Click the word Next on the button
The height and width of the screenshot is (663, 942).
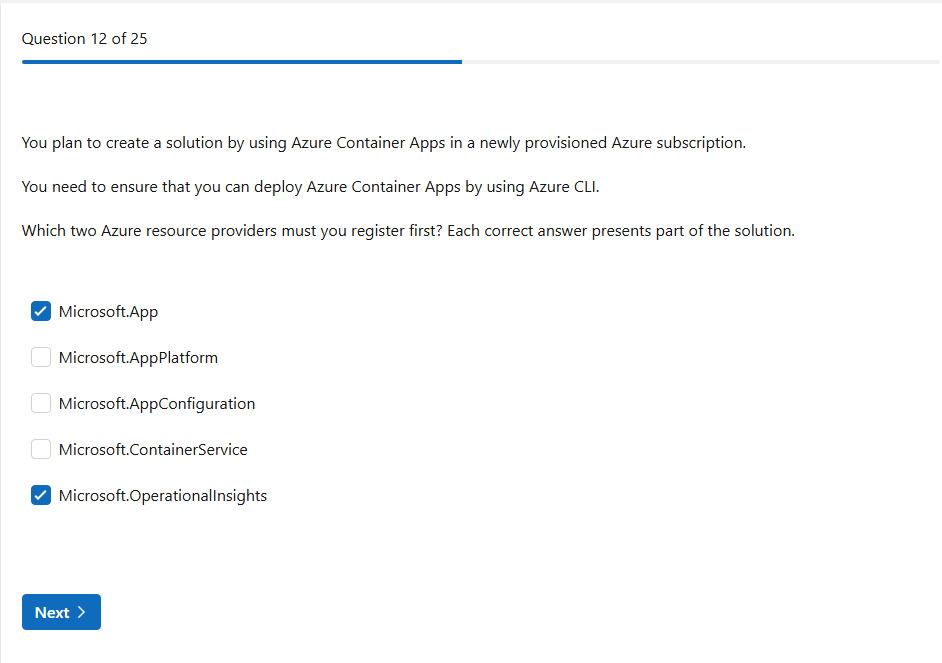(52, 613)
